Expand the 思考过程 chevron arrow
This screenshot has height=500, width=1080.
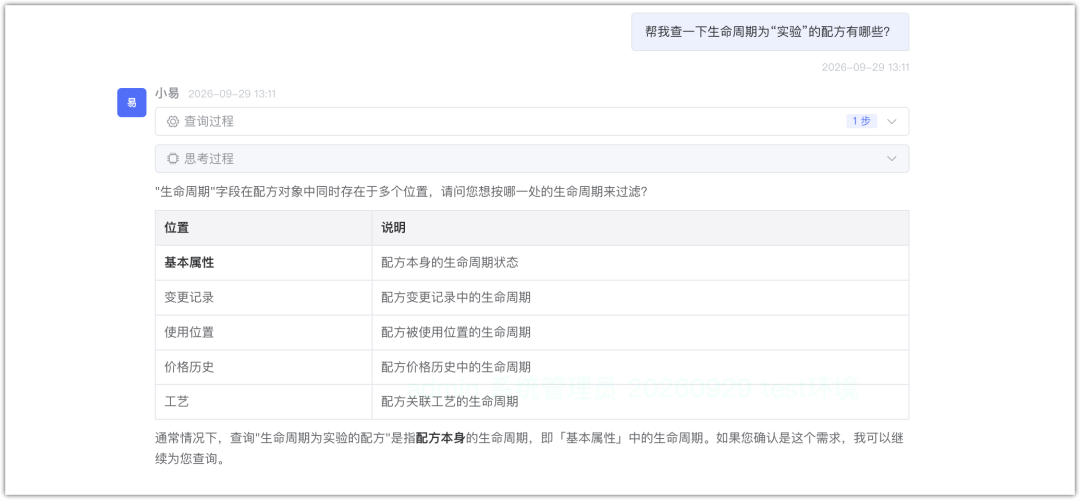point(892,158)
